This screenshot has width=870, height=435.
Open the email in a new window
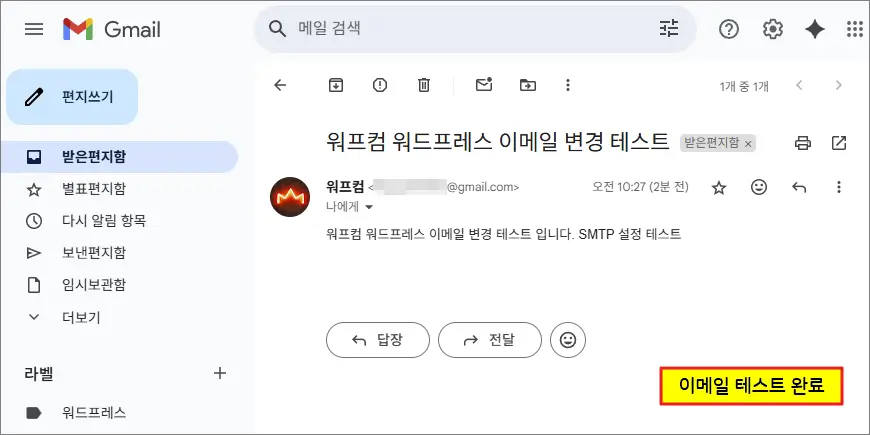[x=839, y=143]
